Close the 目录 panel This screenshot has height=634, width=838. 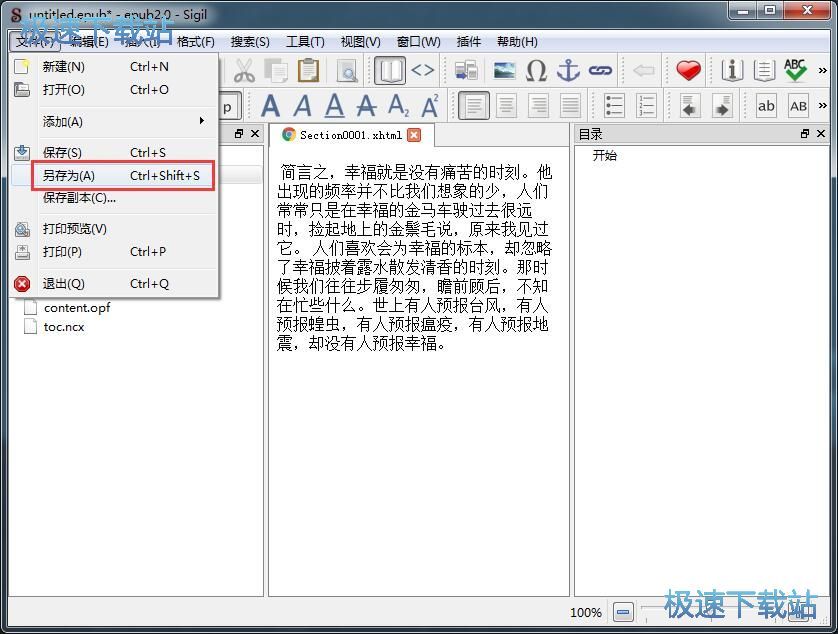click(x=821, y=134)
